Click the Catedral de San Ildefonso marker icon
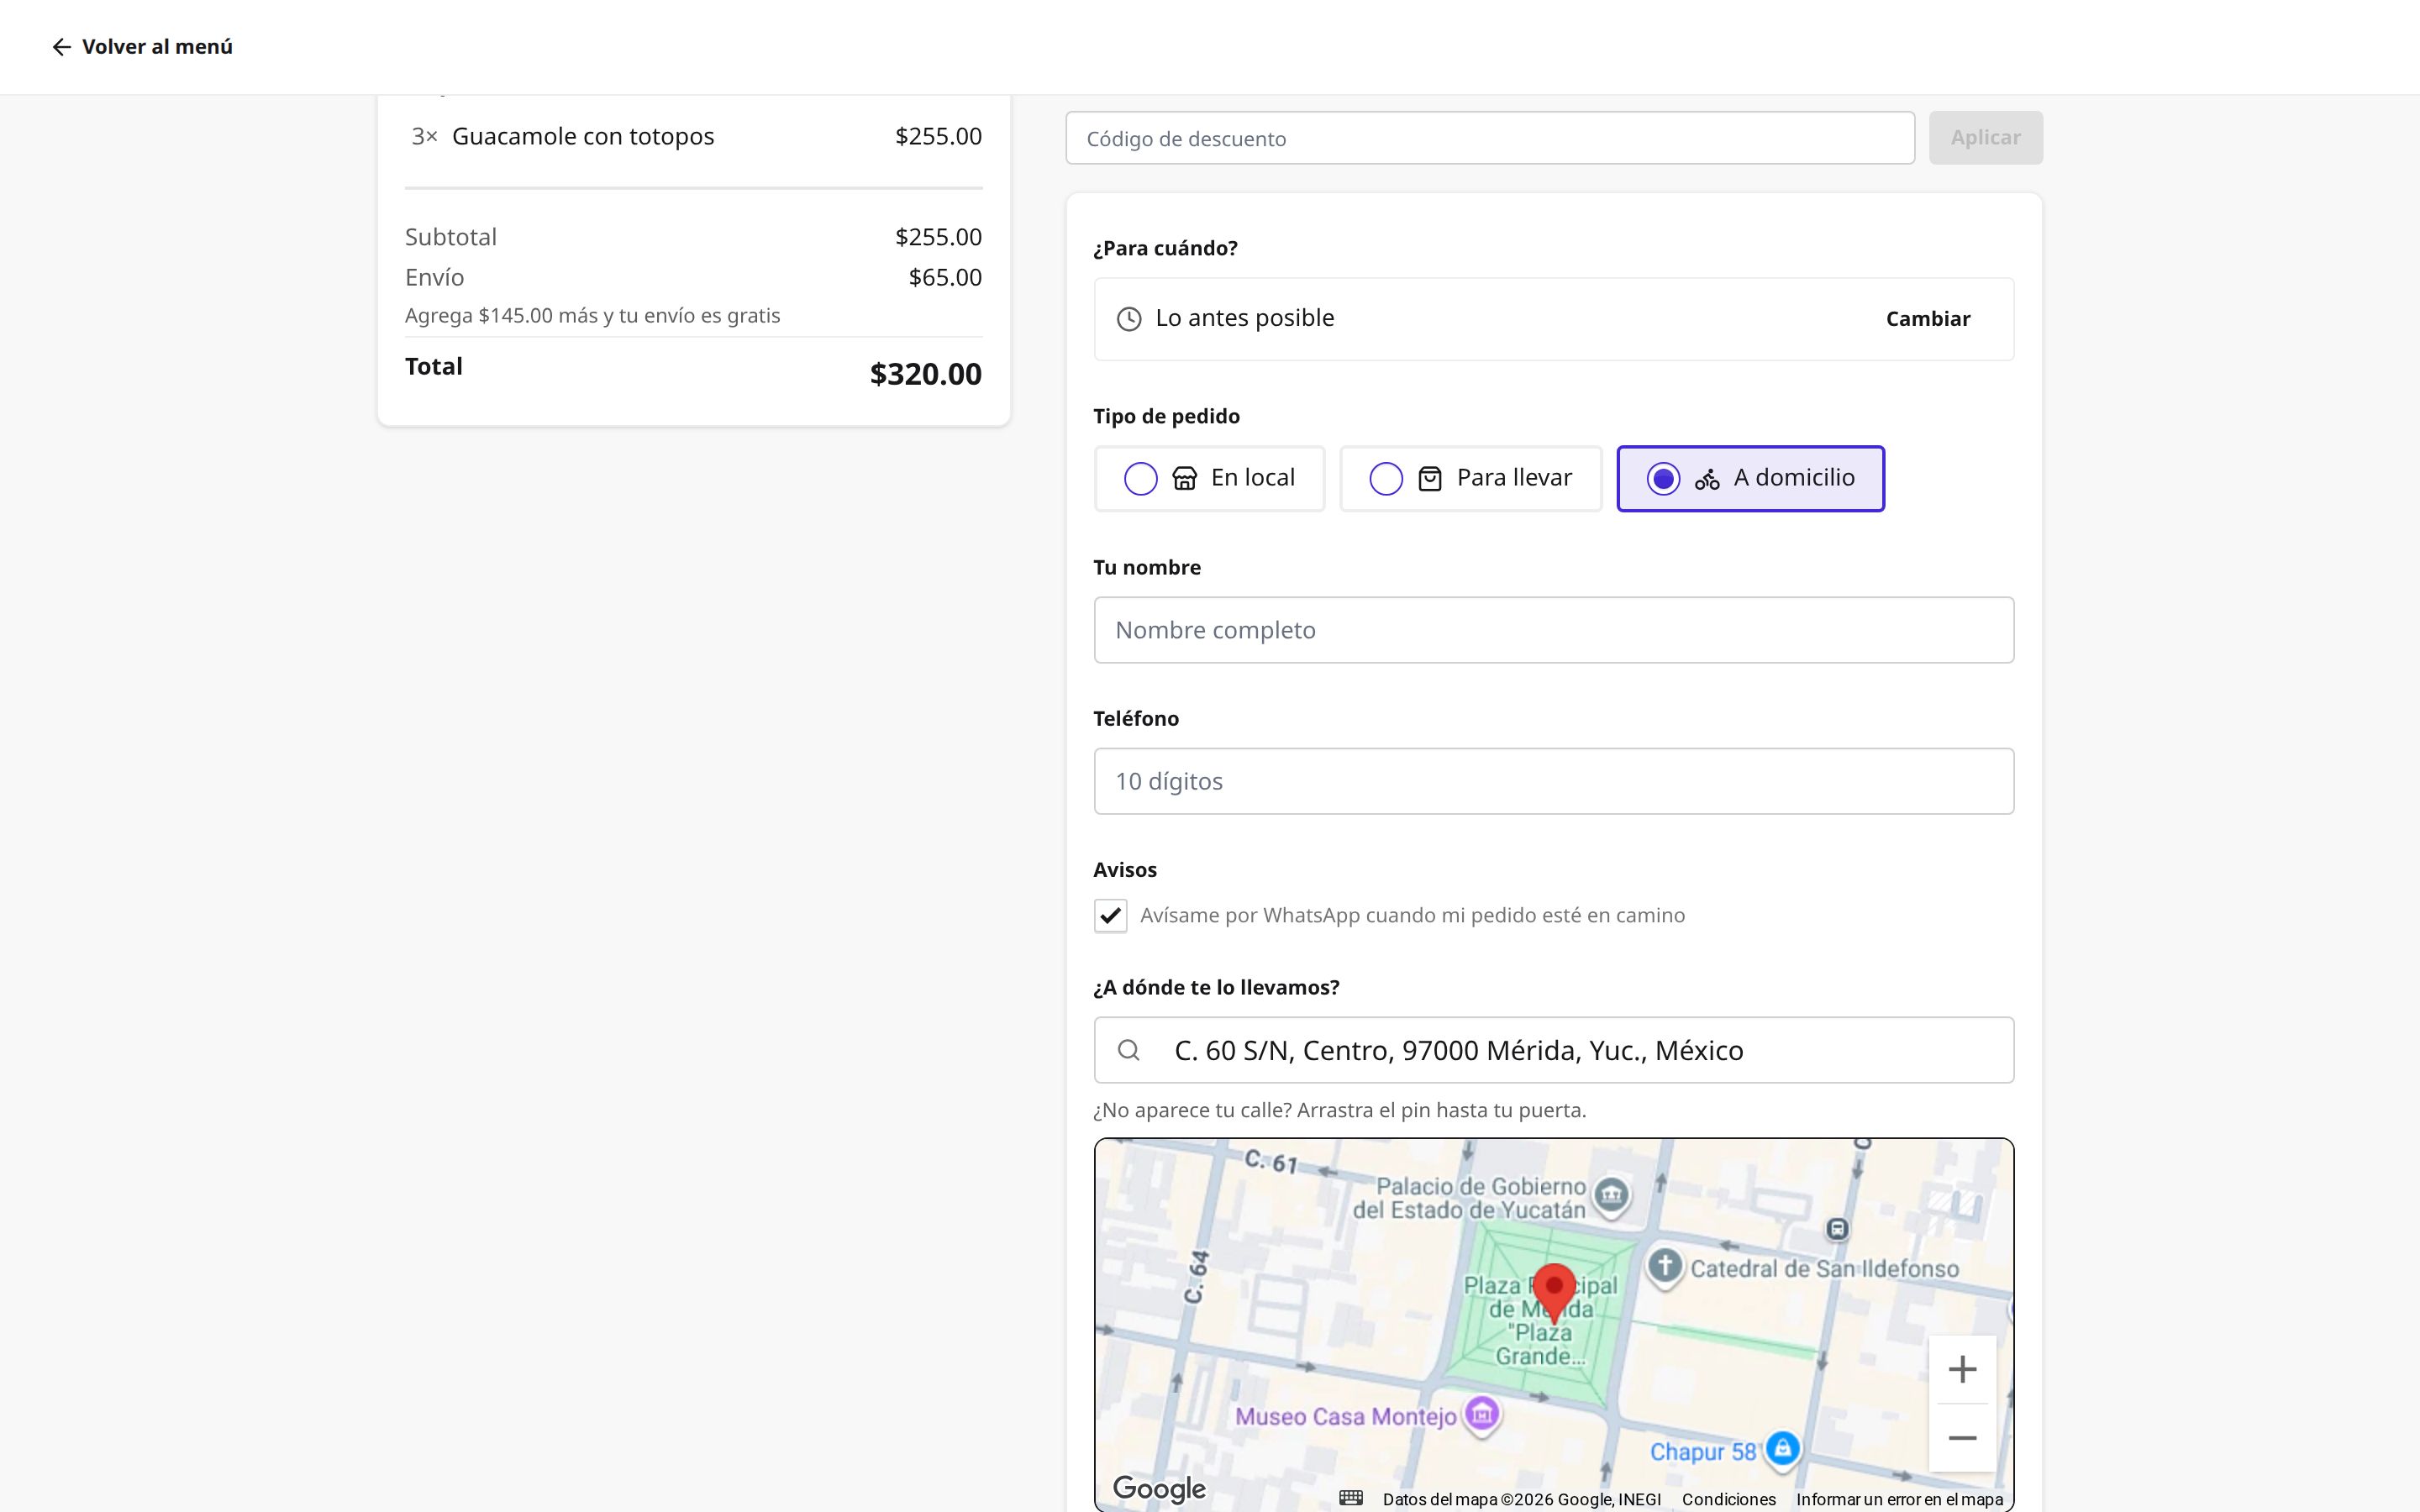The image size is (2420, 1512). pyautogui.click(x=1665, y=1267)
